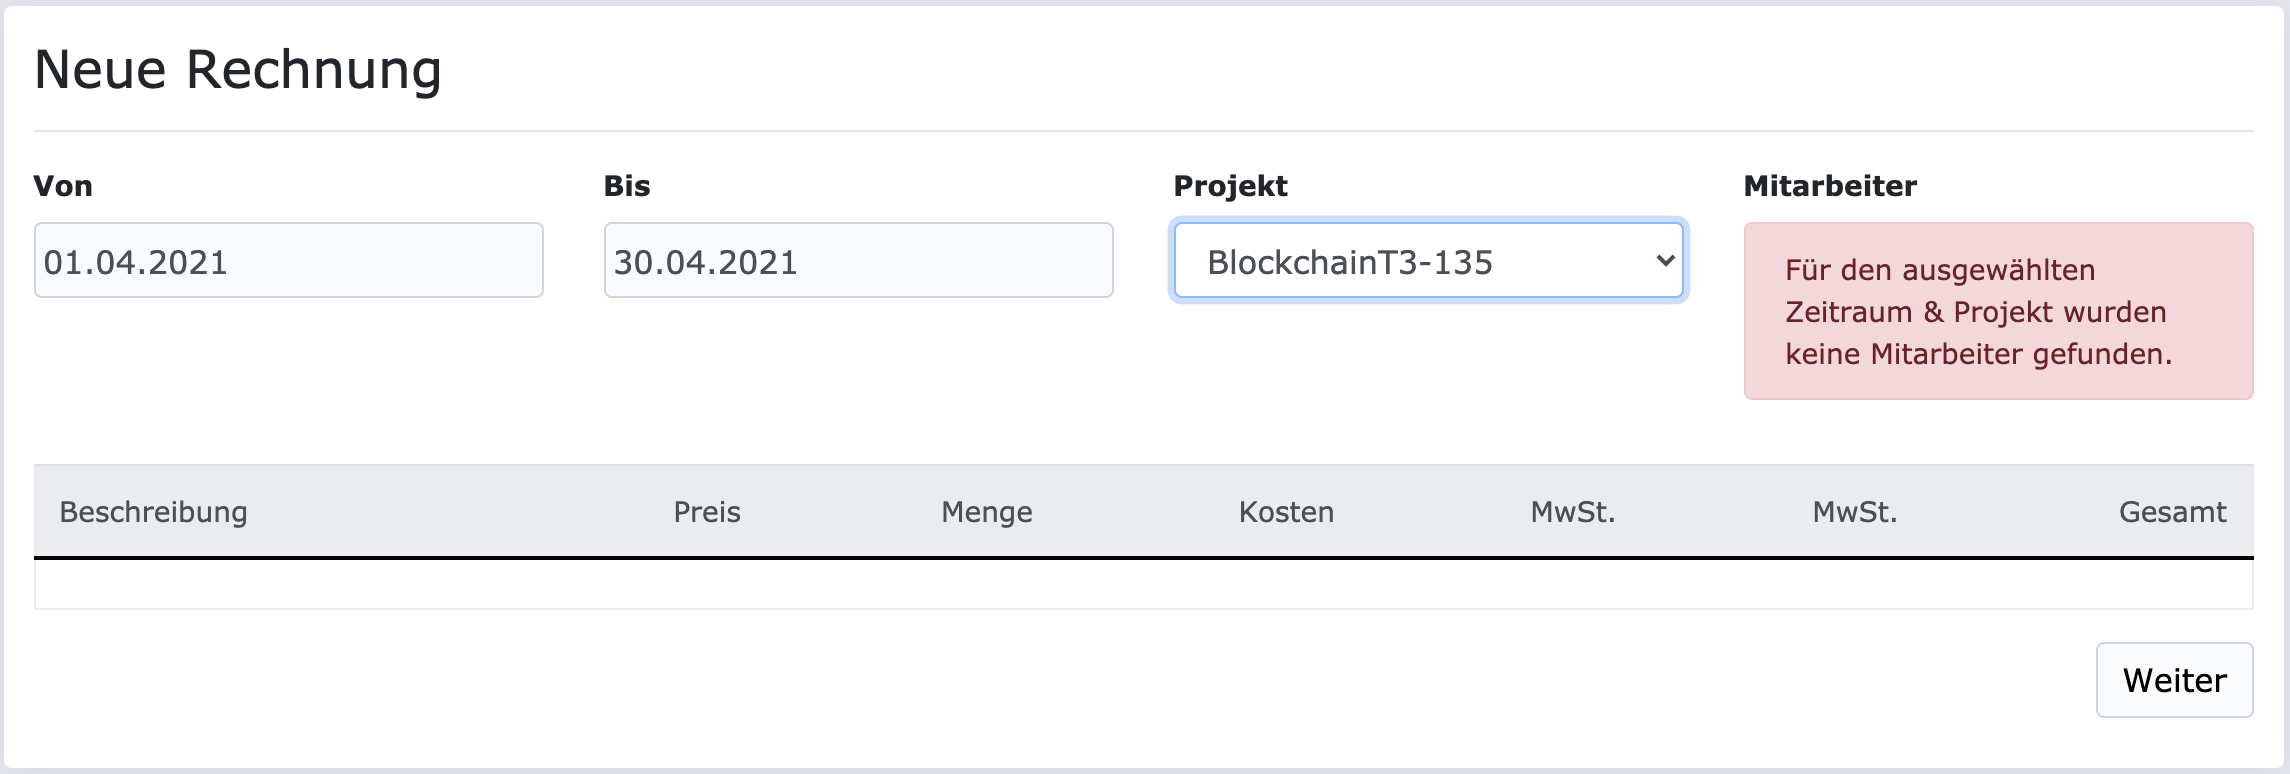Click the Von date input field

point(288,261)
